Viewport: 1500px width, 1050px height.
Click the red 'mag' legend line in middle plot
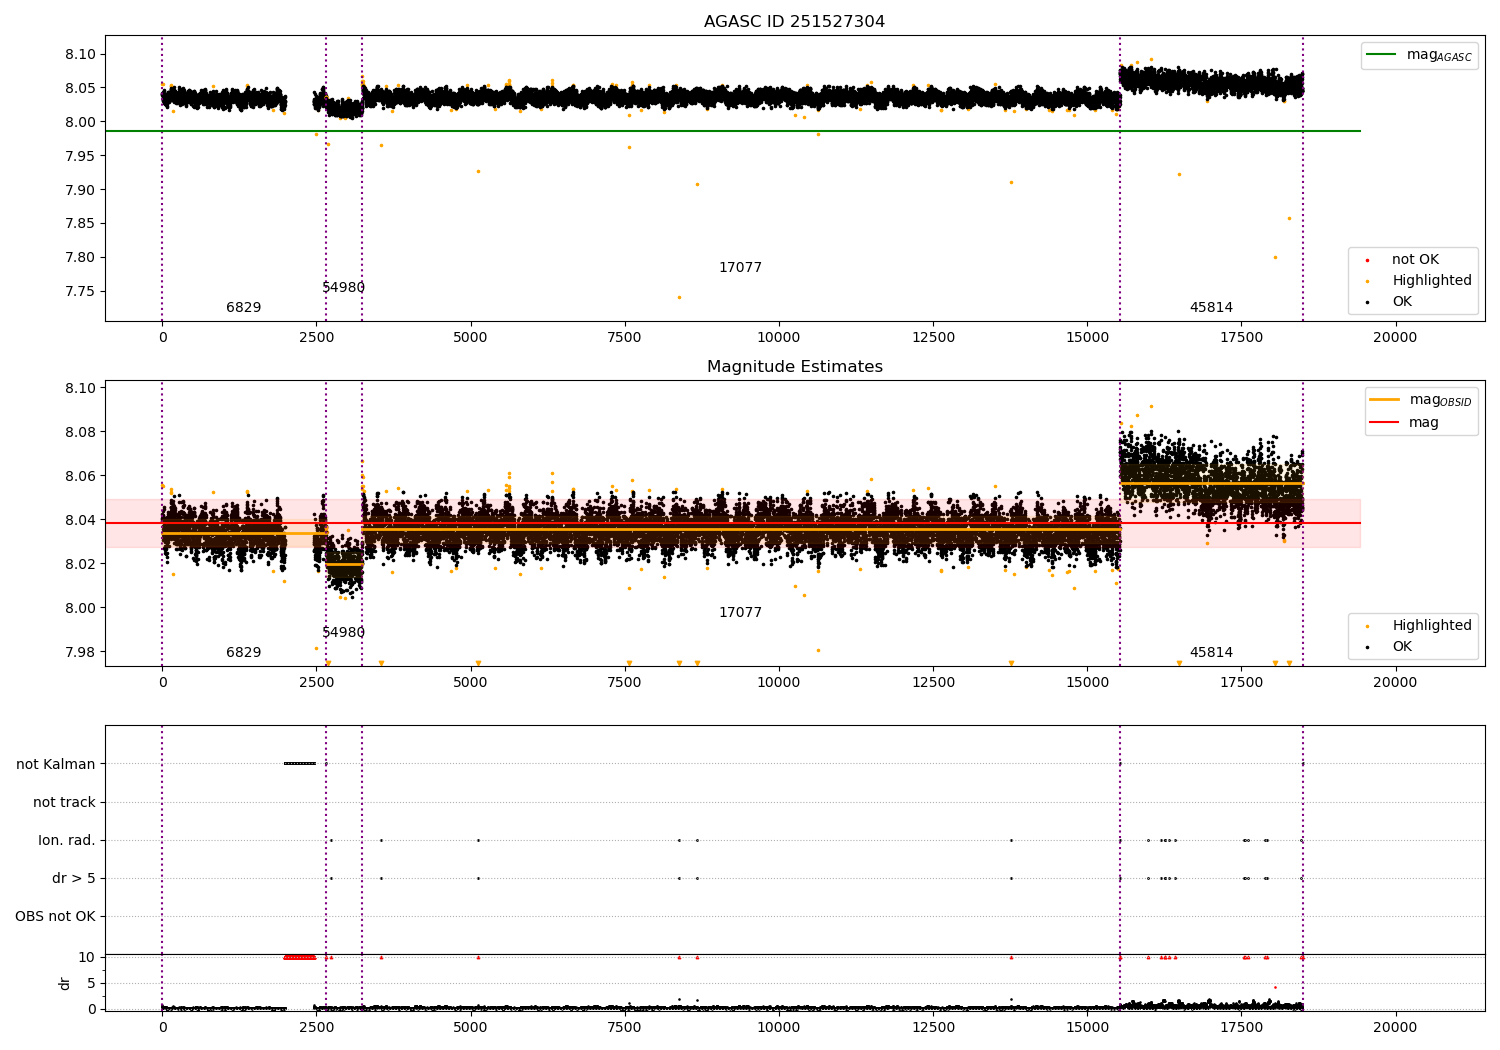pos(1385,423)
